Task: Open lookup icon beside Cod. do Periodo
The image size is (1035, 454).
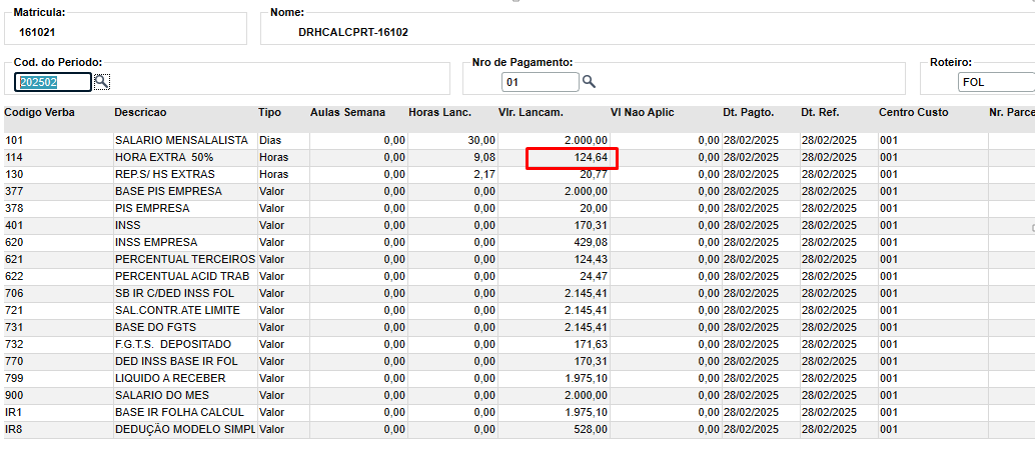Action: pos(102,82)
